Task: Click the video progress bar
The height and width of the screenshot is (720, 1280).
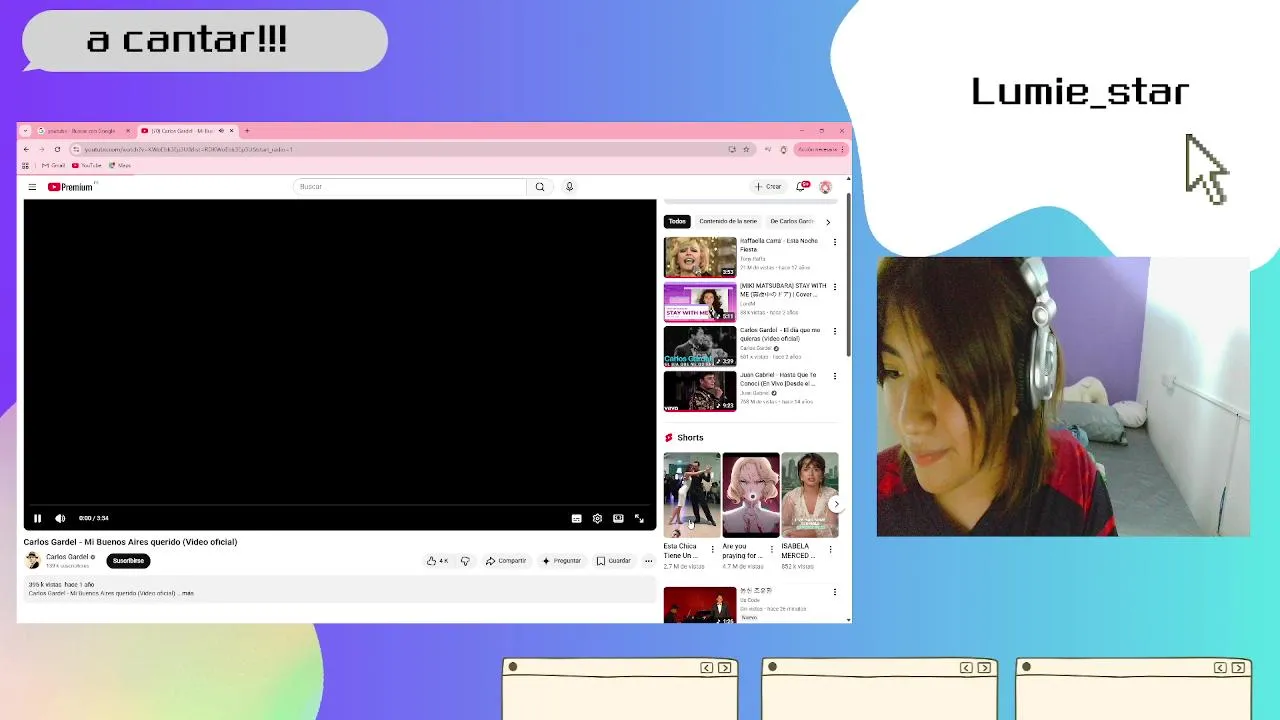Action: click(340, 506)
